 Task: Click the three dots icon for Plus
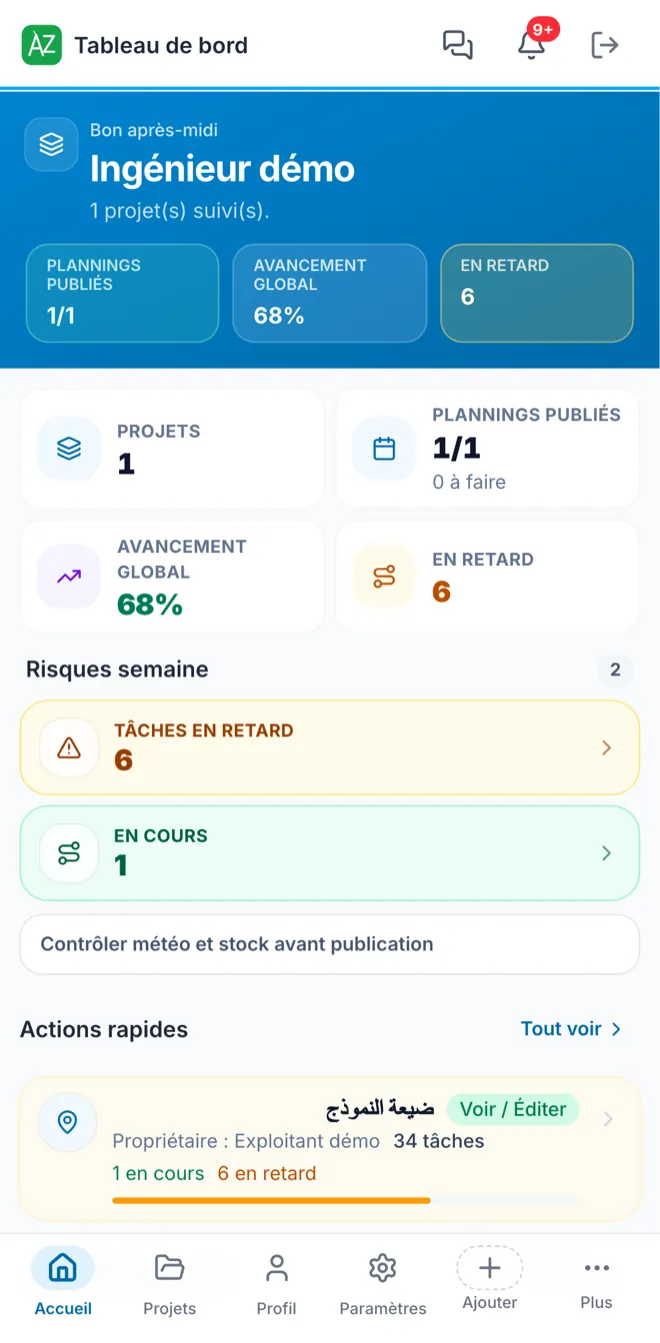[x=597, y=1268]
